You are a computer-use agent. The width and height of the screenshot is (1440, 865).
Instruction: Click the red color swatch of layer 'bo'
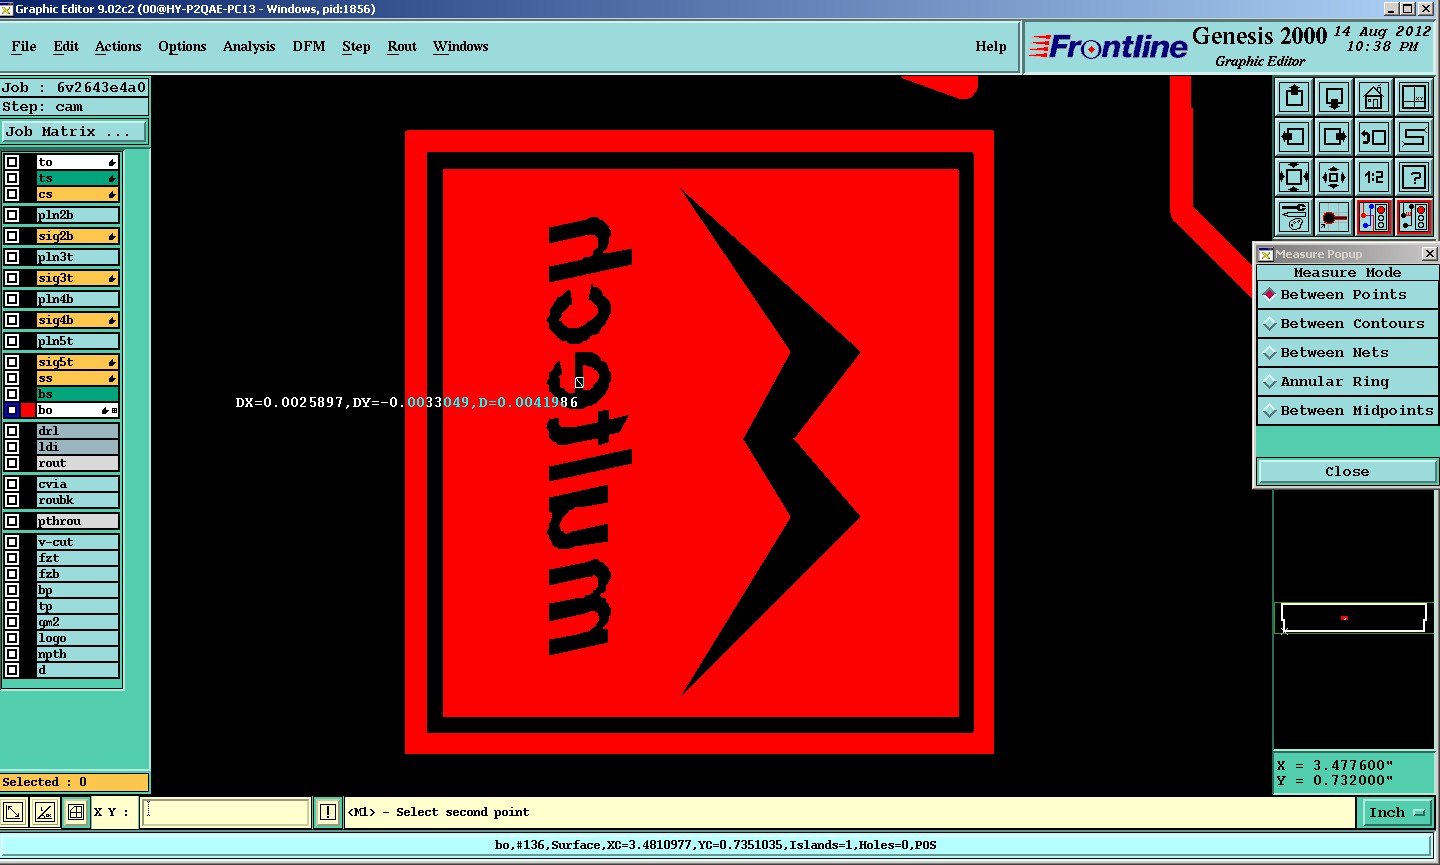(28, 410)
